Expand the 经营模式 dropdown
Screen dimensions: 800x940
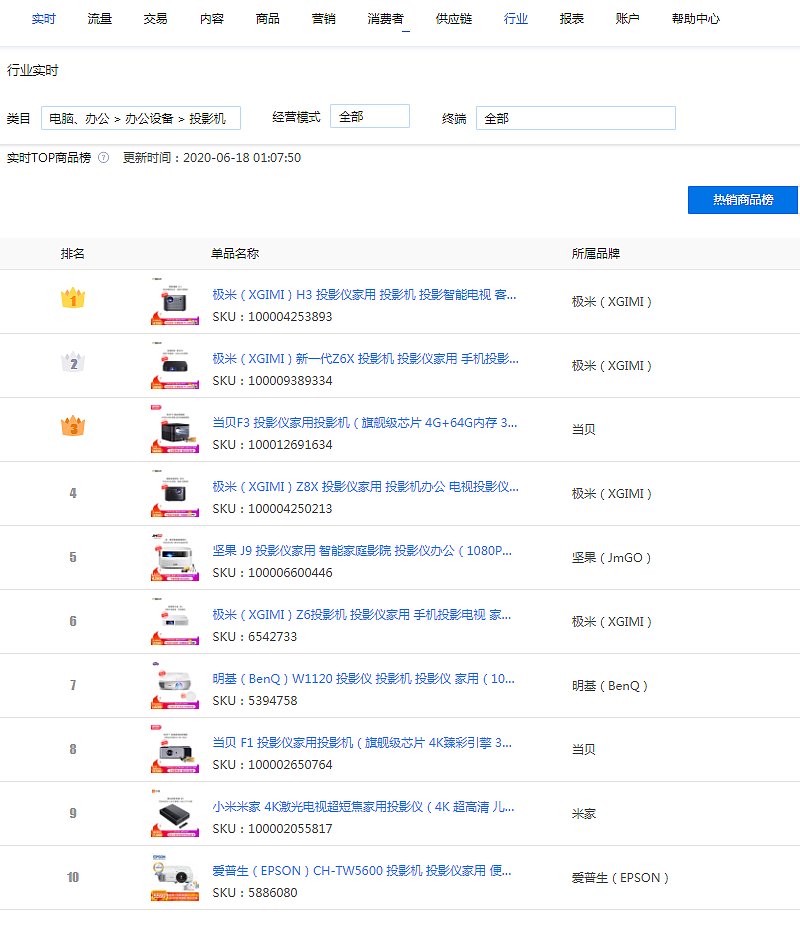point(370,116)
